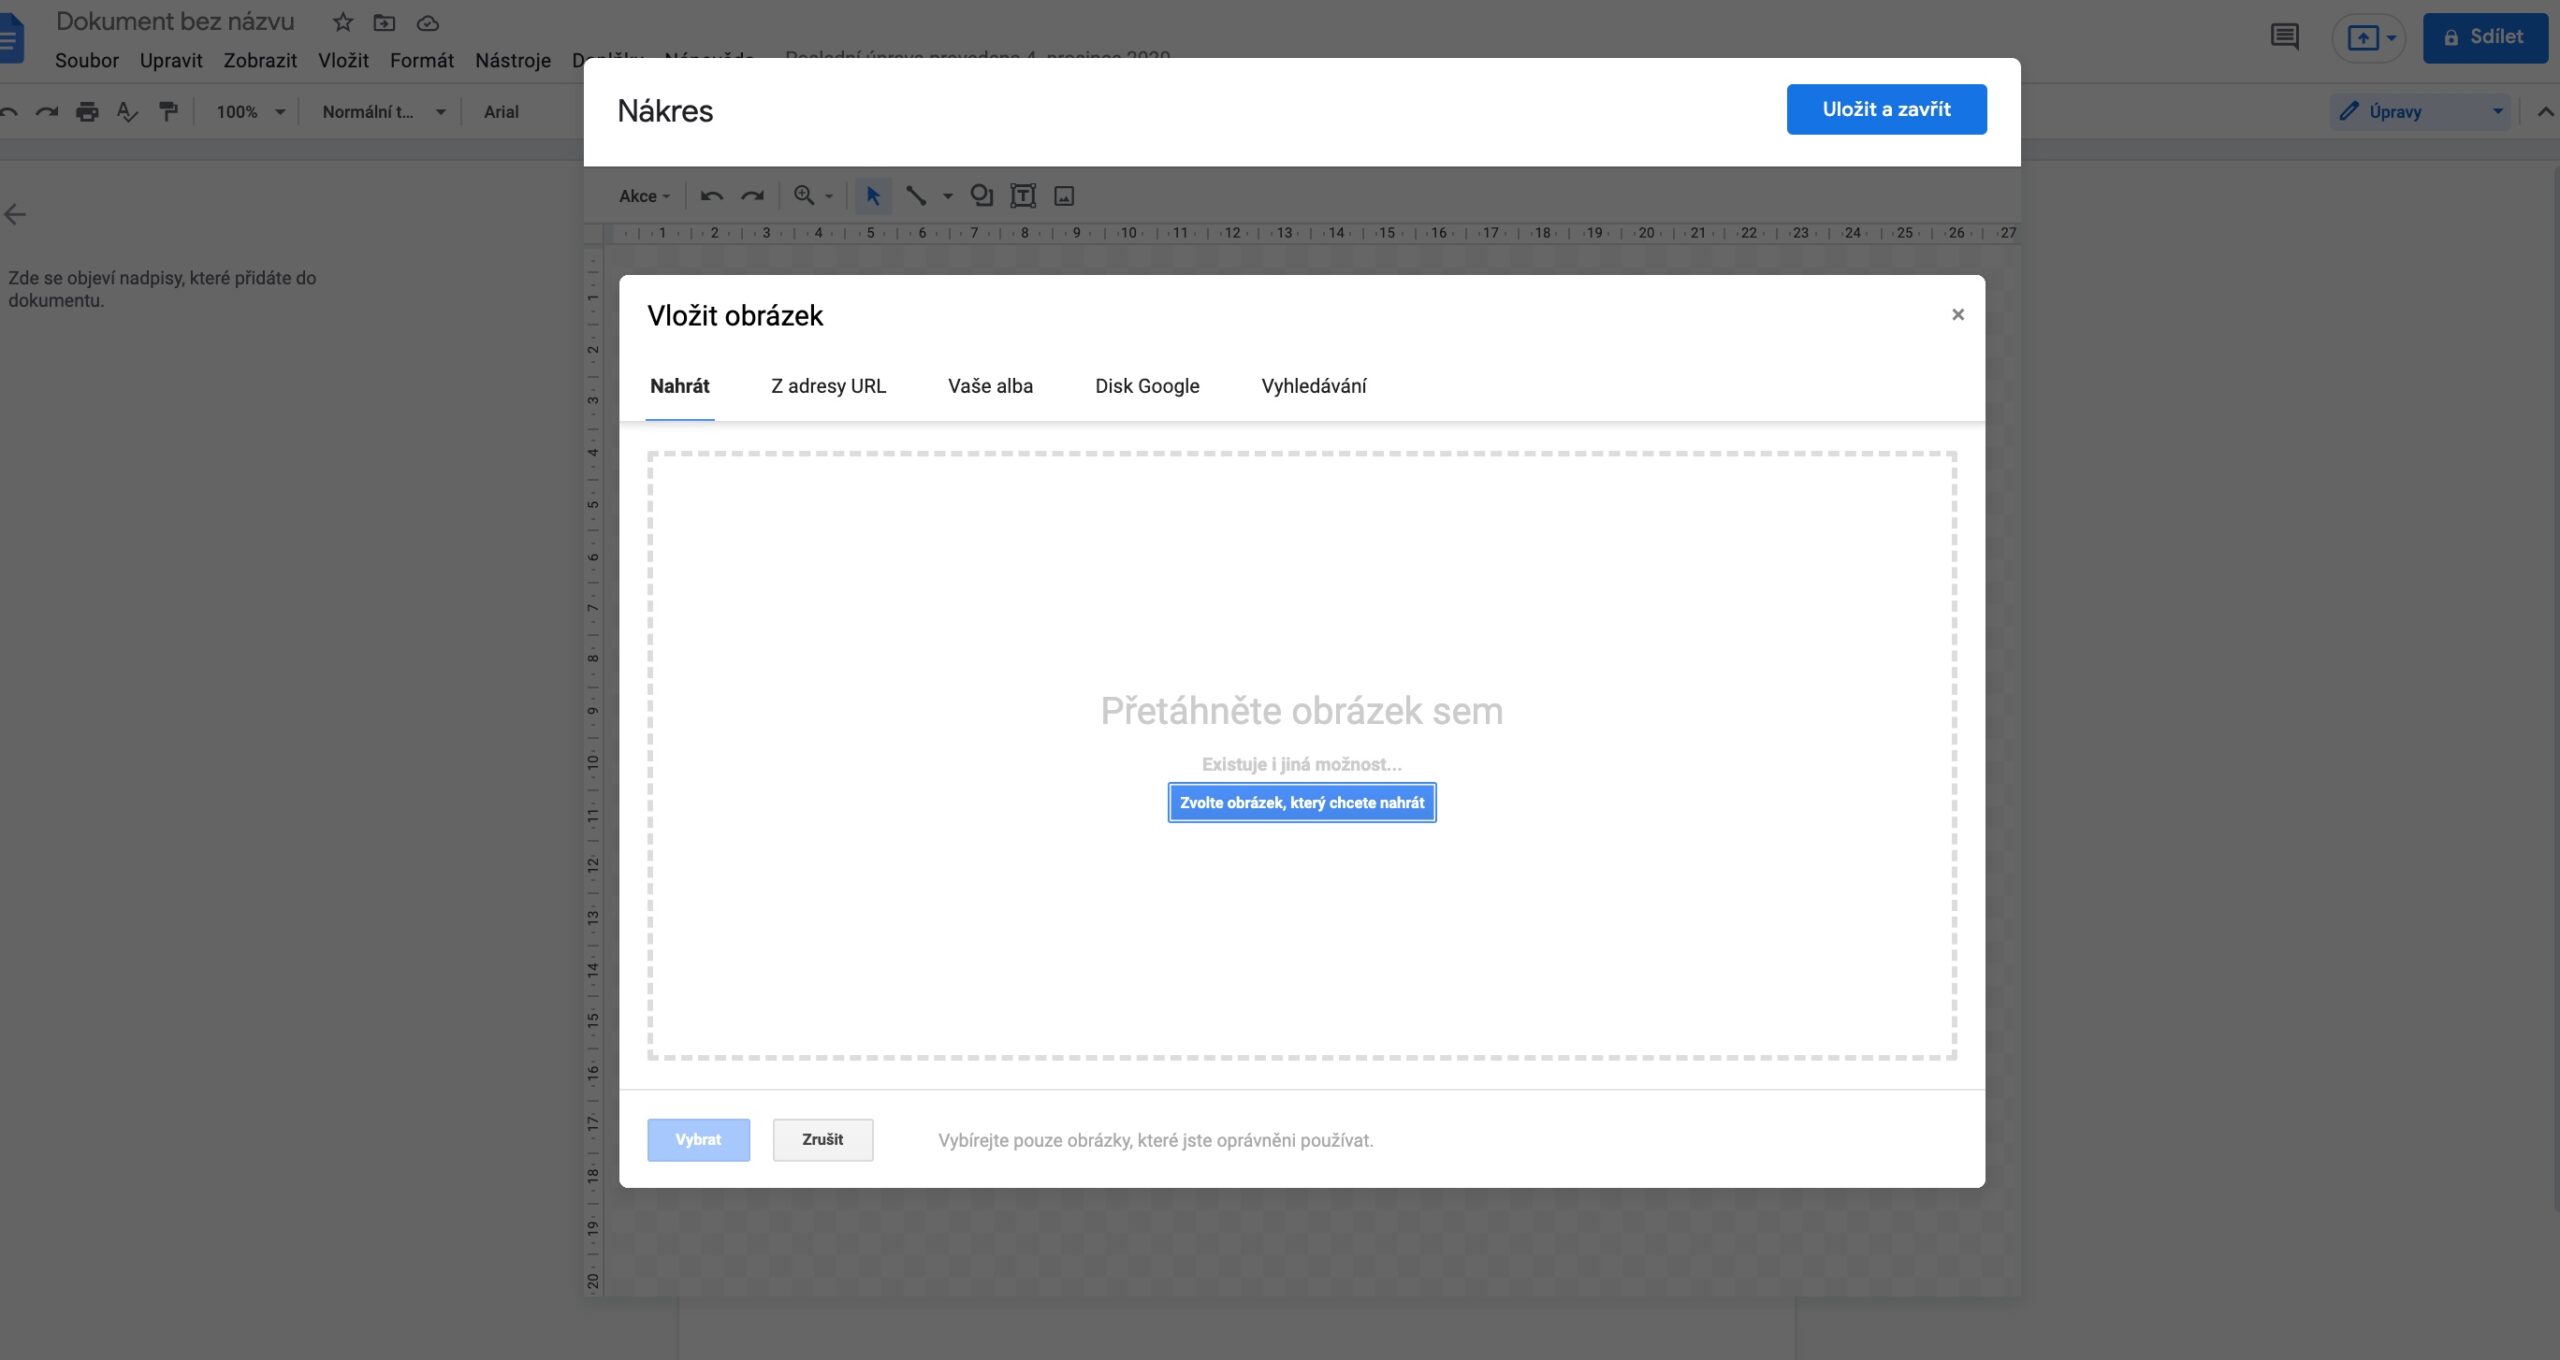Select the arrow selection tool

point(872,196)
